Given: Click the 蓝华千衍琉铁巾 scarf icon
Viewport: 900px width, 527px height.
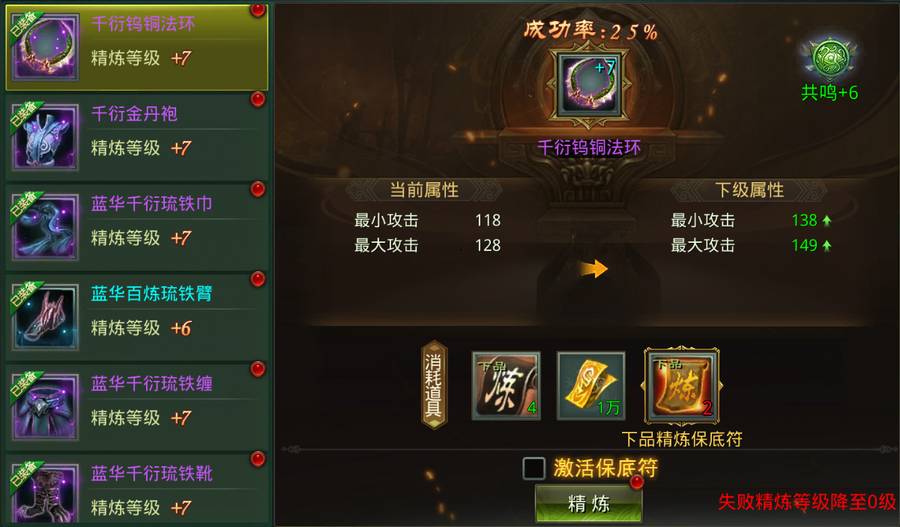Looking at the screenshot, I should click(45, 227).
